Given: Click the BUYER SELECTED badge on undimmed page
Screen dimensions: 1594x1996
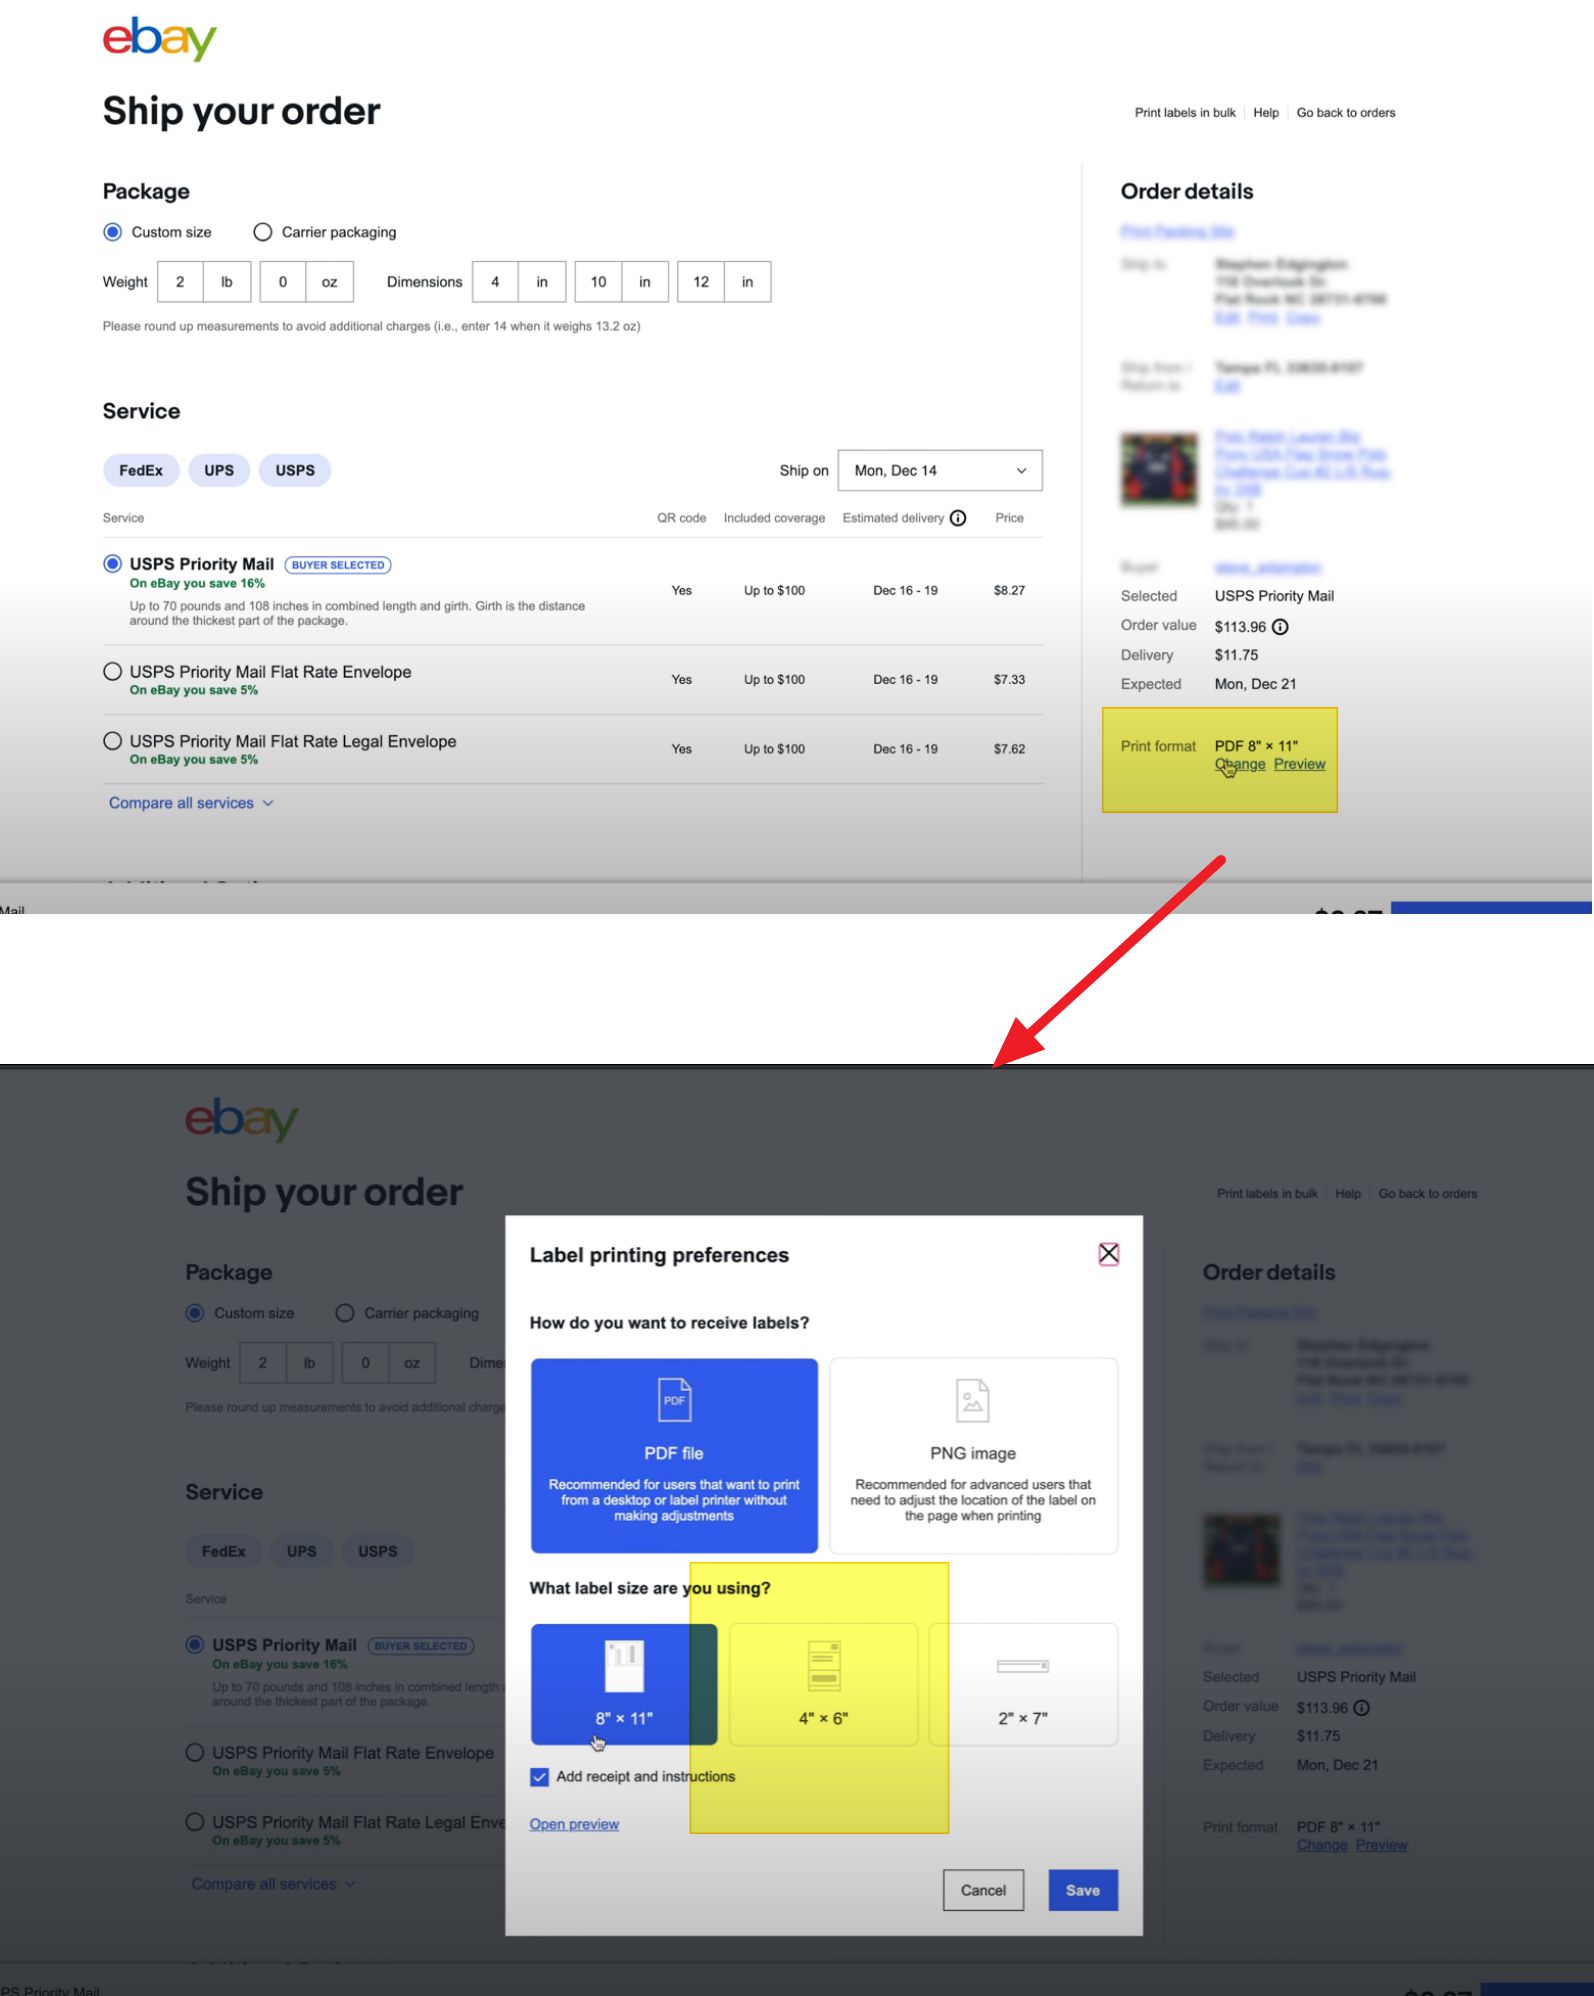Looking at the screenshot, I should [338, 565].
